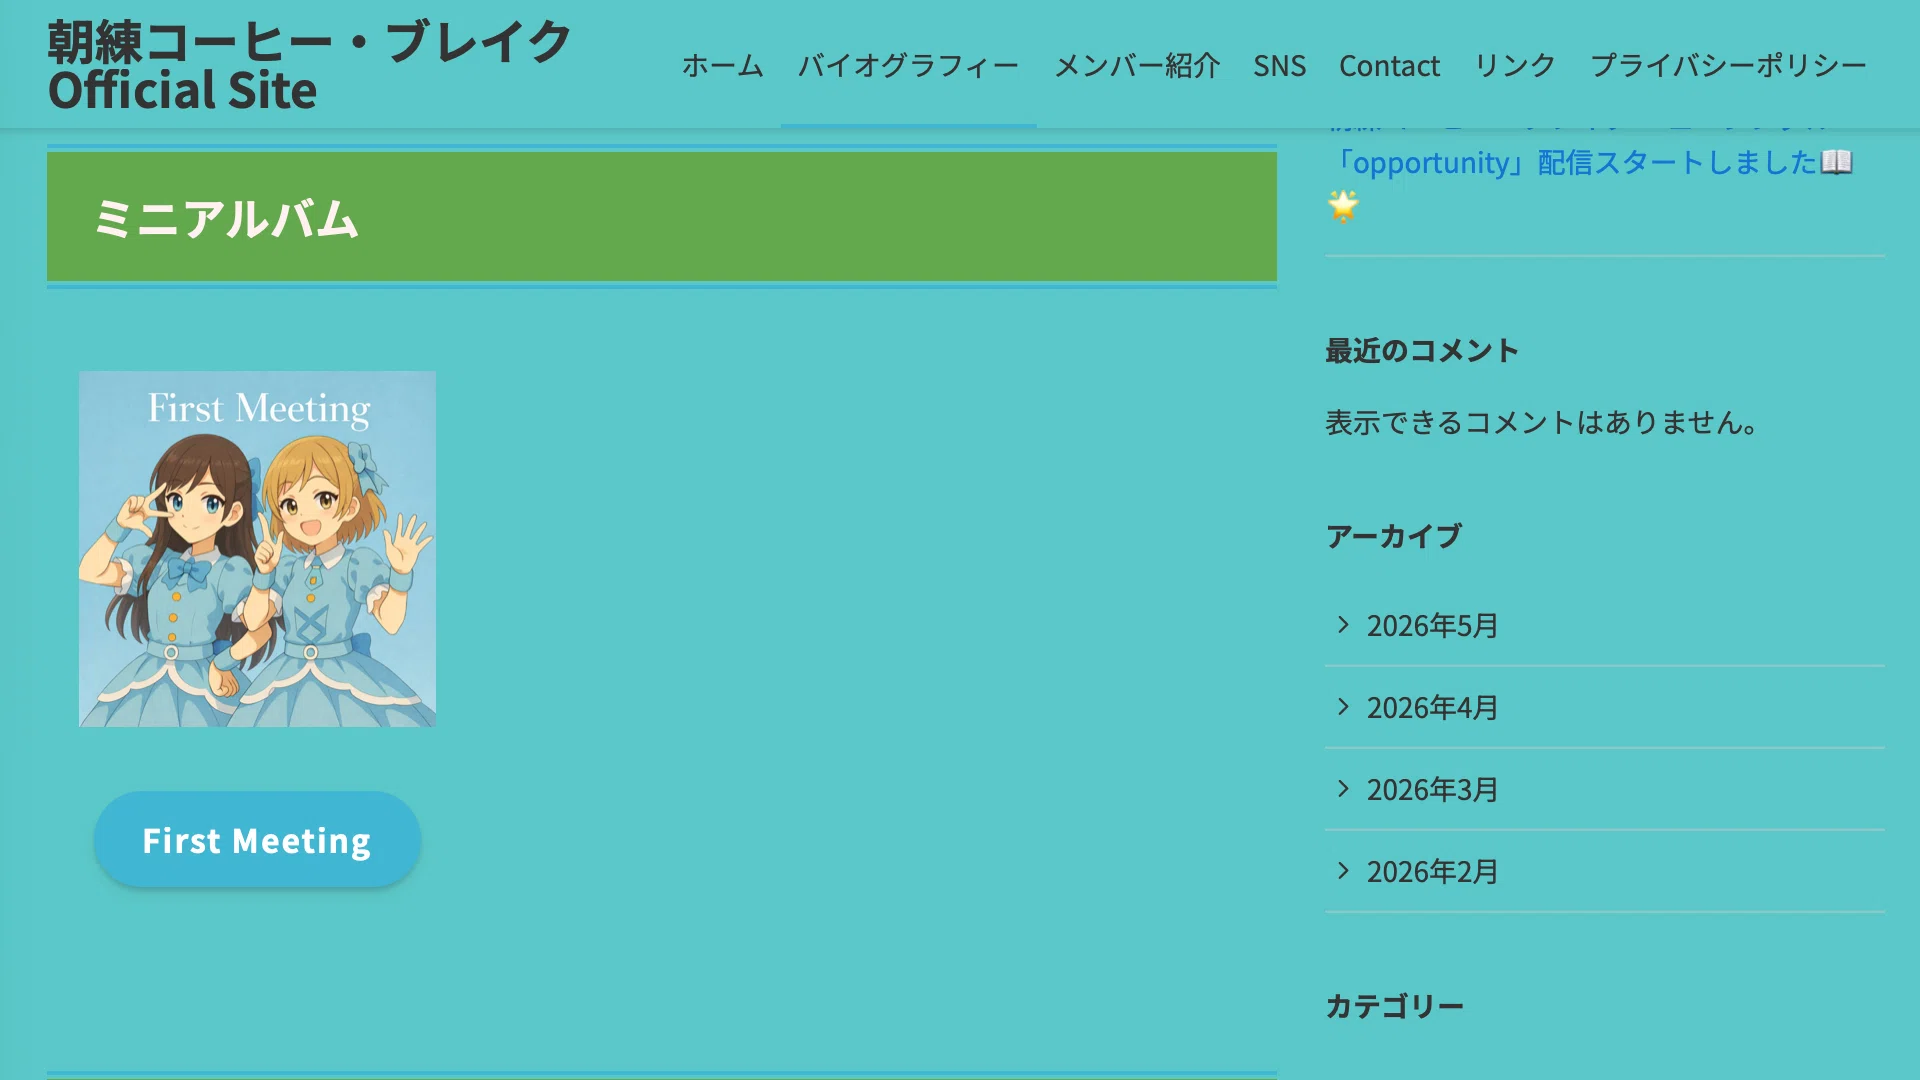Viewport: 1920px width, 1080px height.
Task: Click the 最近のコメント heading
Action: click(x=1422, y=351)
